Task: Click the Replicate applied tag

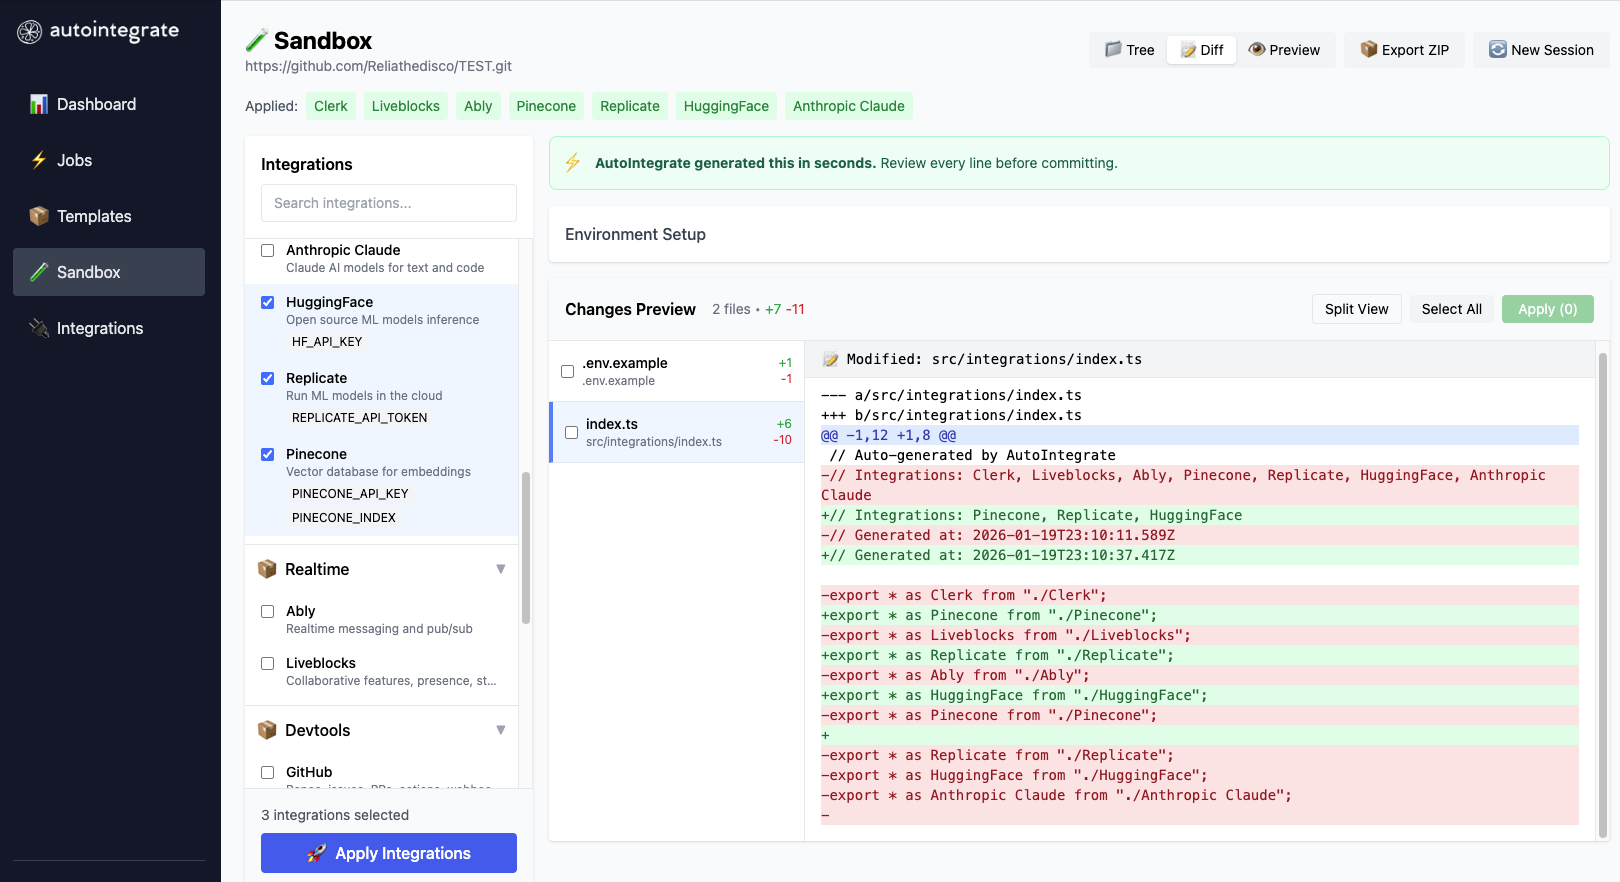Action: pos(630,106)
